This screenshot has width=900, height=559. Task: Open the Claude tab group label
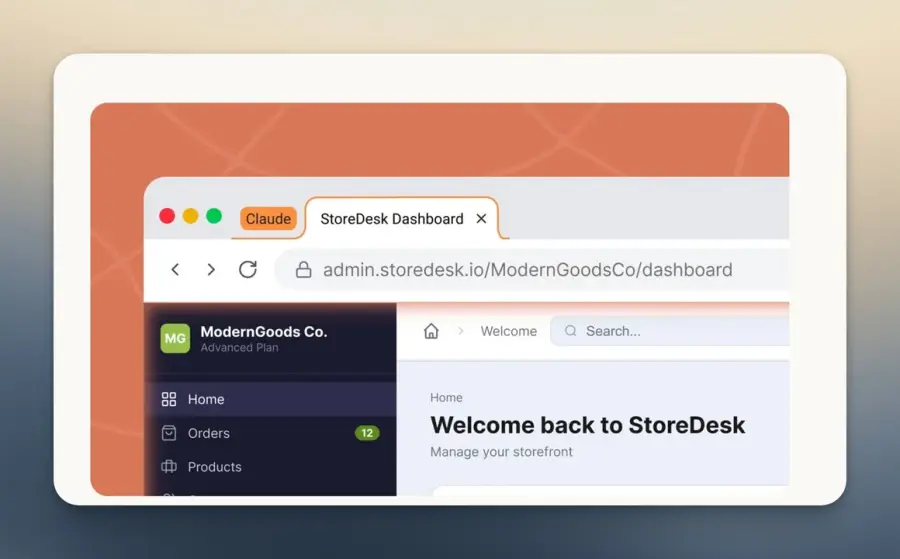tap(268, 219)
